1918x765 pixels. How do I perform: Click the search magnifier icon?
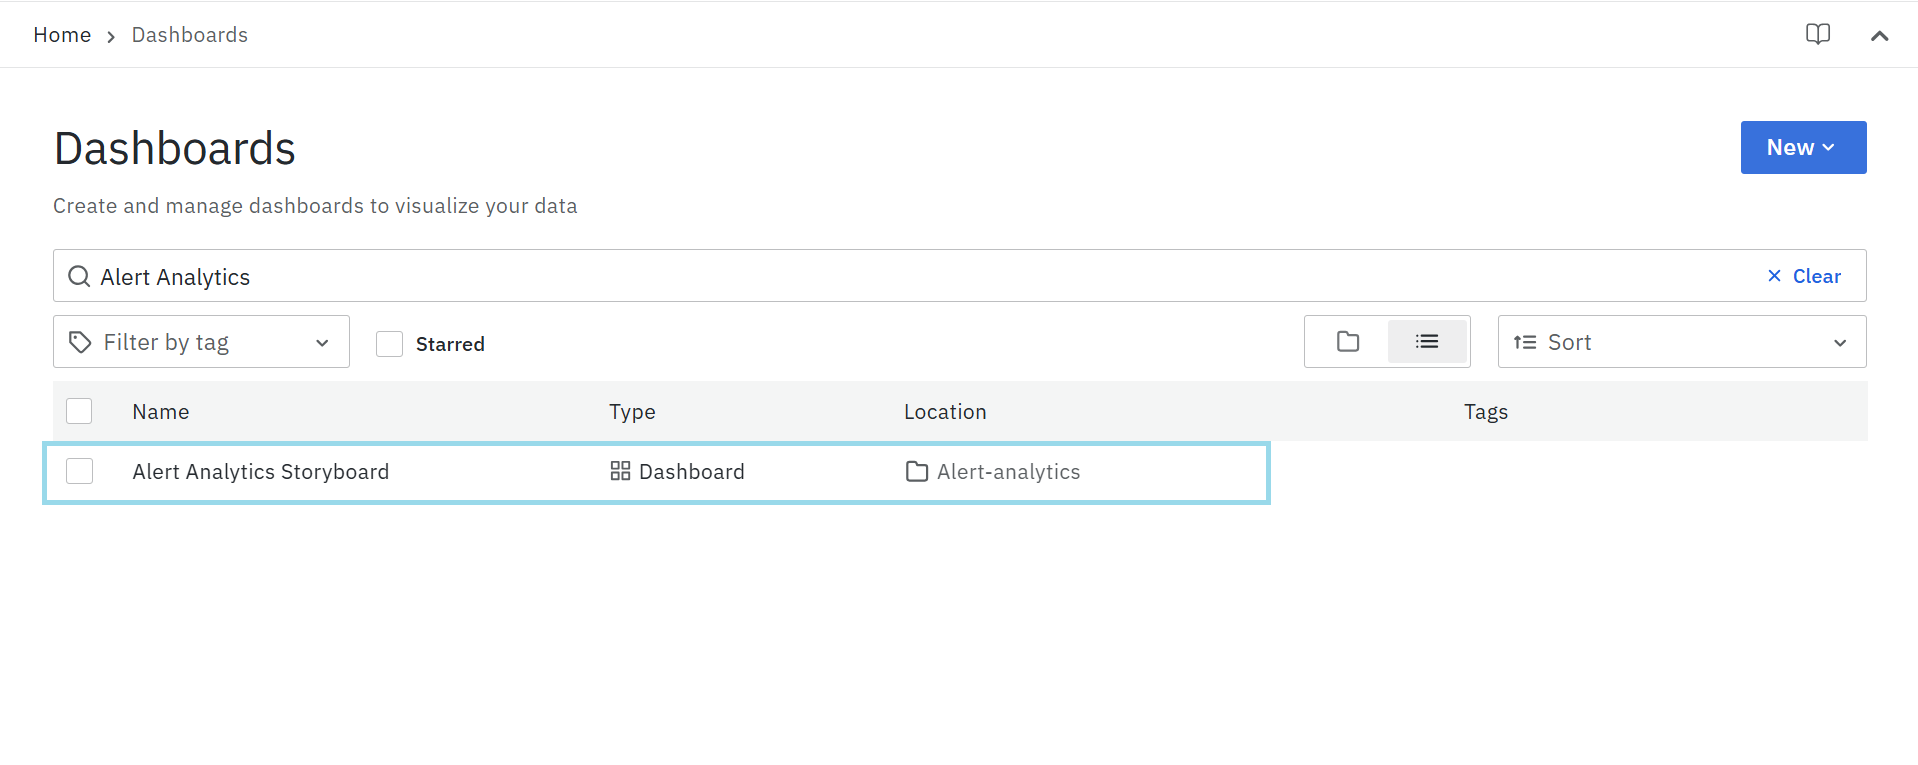[x=79, y=276]
